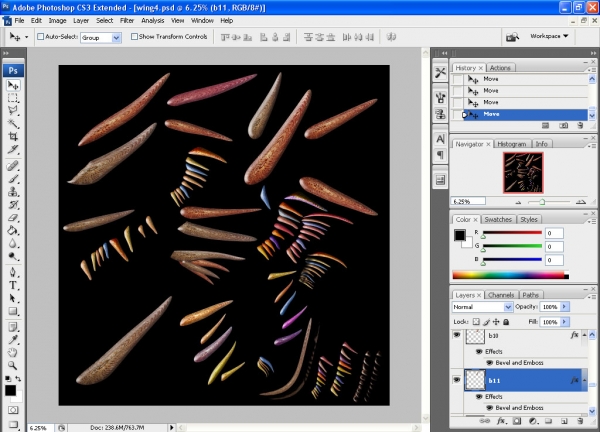
Task: Expand the collapsed toolbox arrows
Action: tap(6, 53)
